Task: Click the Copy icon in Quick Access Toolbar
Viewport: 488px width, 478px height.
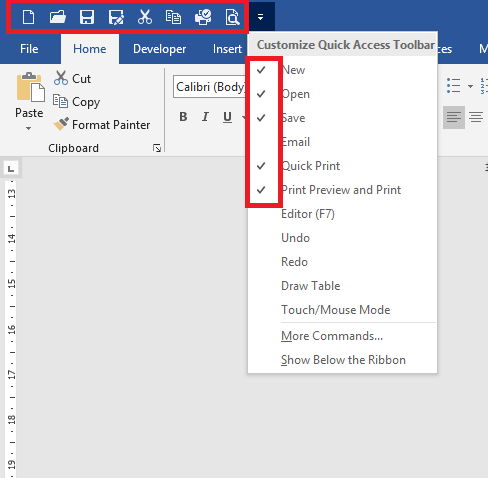Action: [173, 17]
